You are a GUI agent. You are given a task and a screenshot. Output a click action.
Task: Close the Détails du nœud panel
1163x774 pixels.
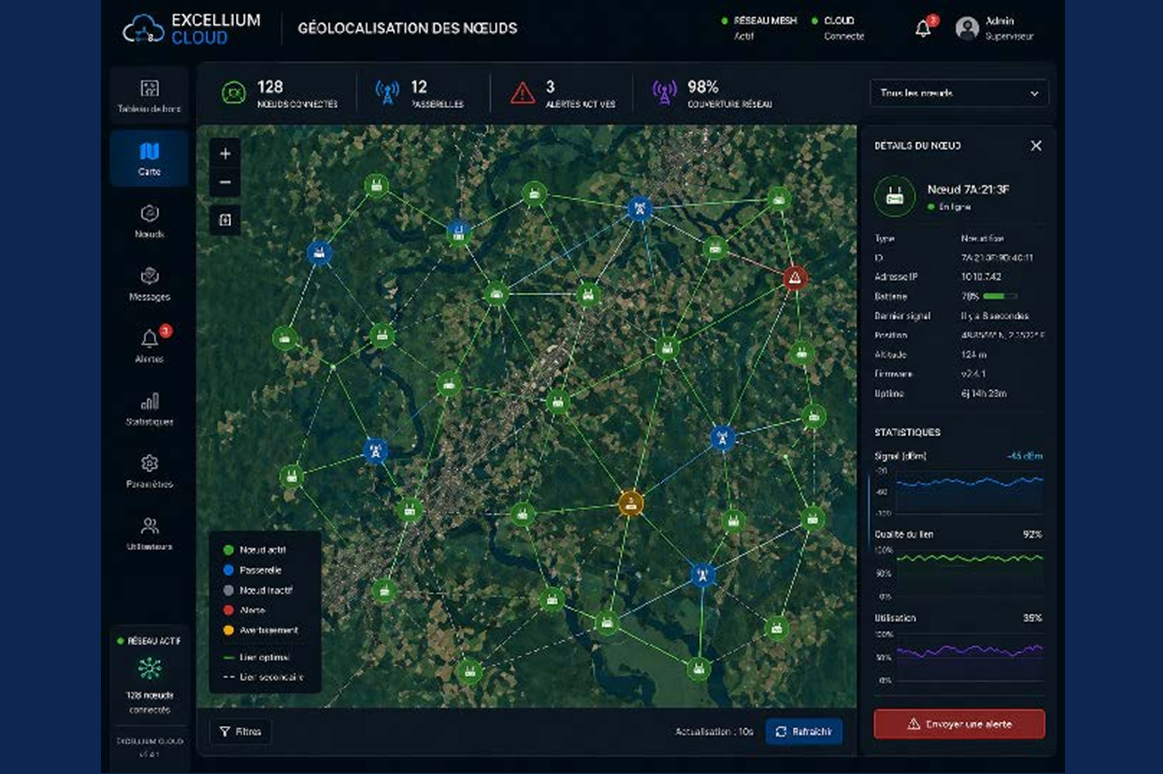[x=1036, y=146]
